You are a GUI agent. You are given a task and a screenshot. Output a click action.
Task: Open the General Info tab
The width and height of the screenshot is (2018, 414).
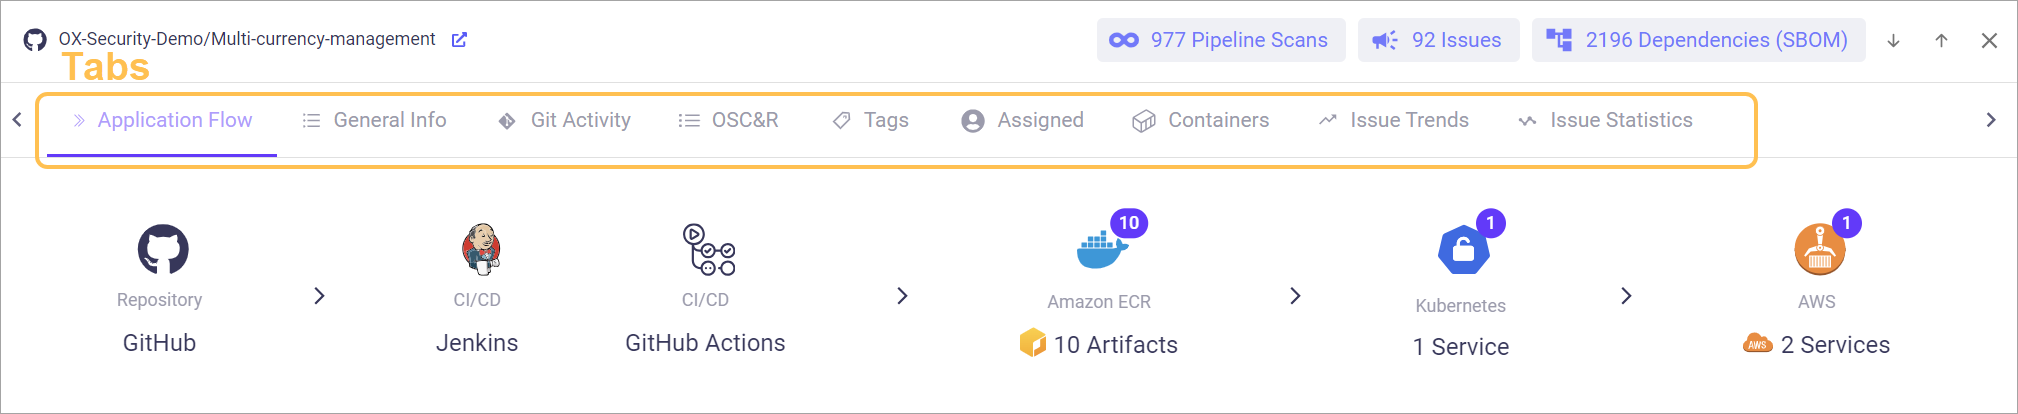click(x=375, y=121)
